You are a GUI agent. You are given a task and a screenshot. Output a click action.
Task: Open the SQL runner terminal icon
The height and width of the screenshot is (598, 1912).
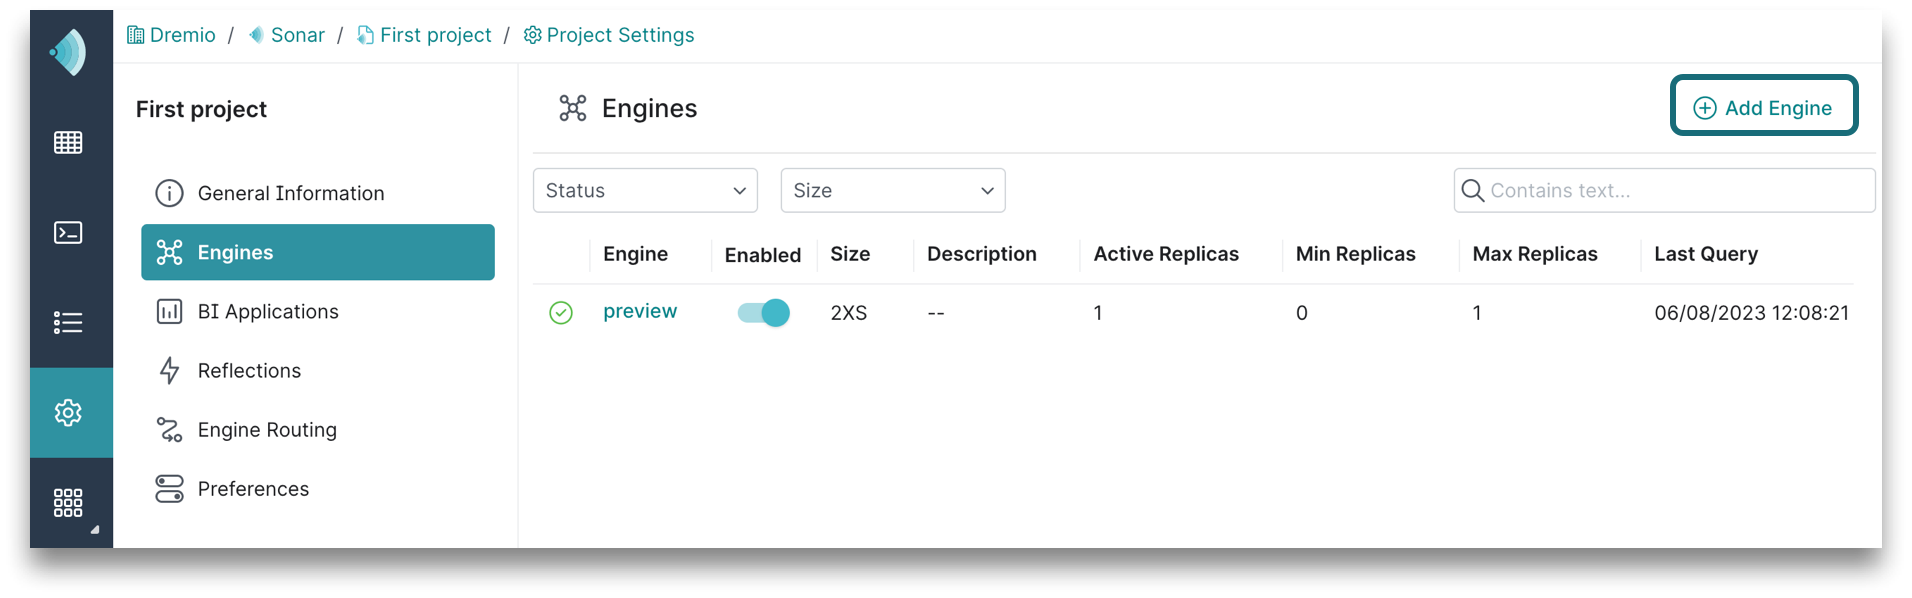68,233
